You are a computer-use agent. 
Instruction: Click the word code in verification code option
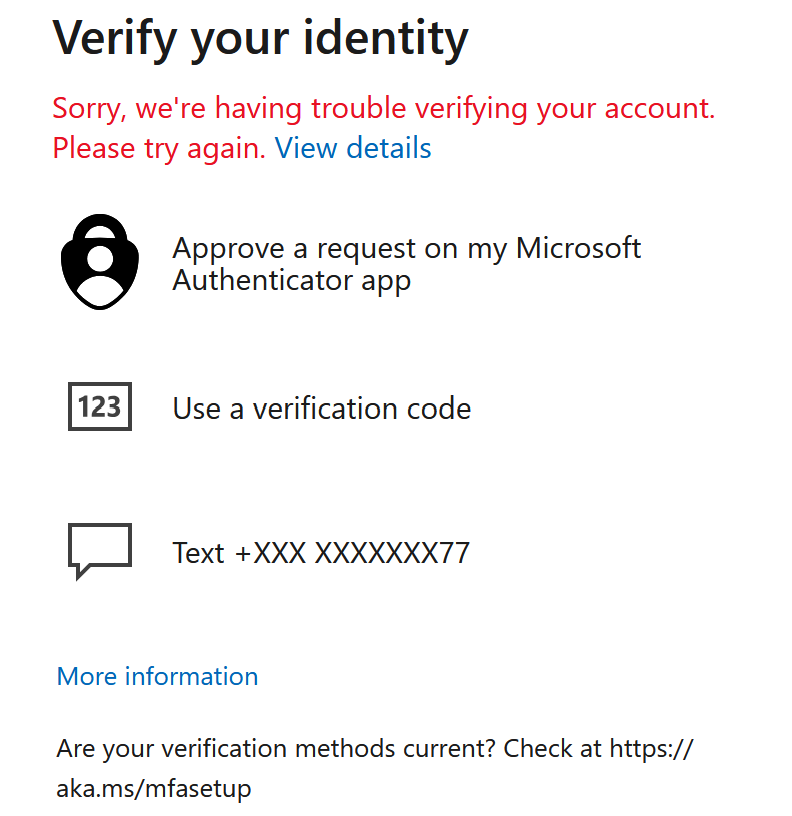point(439,409)
